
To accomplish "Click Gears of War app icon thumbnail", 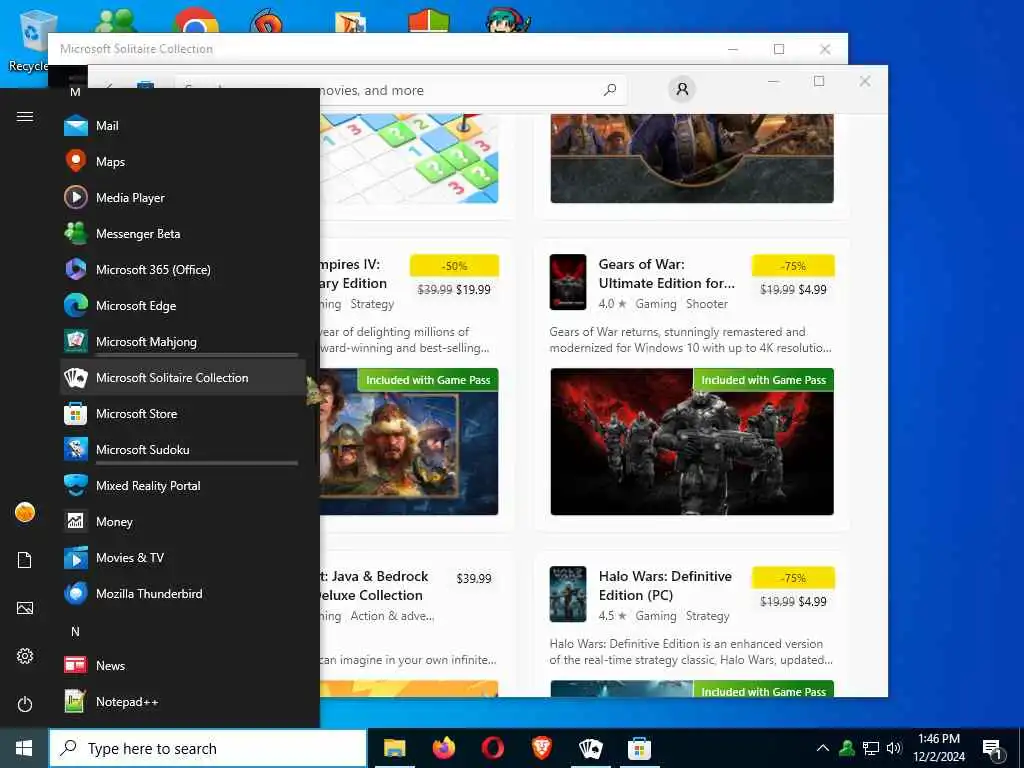I will click(568, 281).
